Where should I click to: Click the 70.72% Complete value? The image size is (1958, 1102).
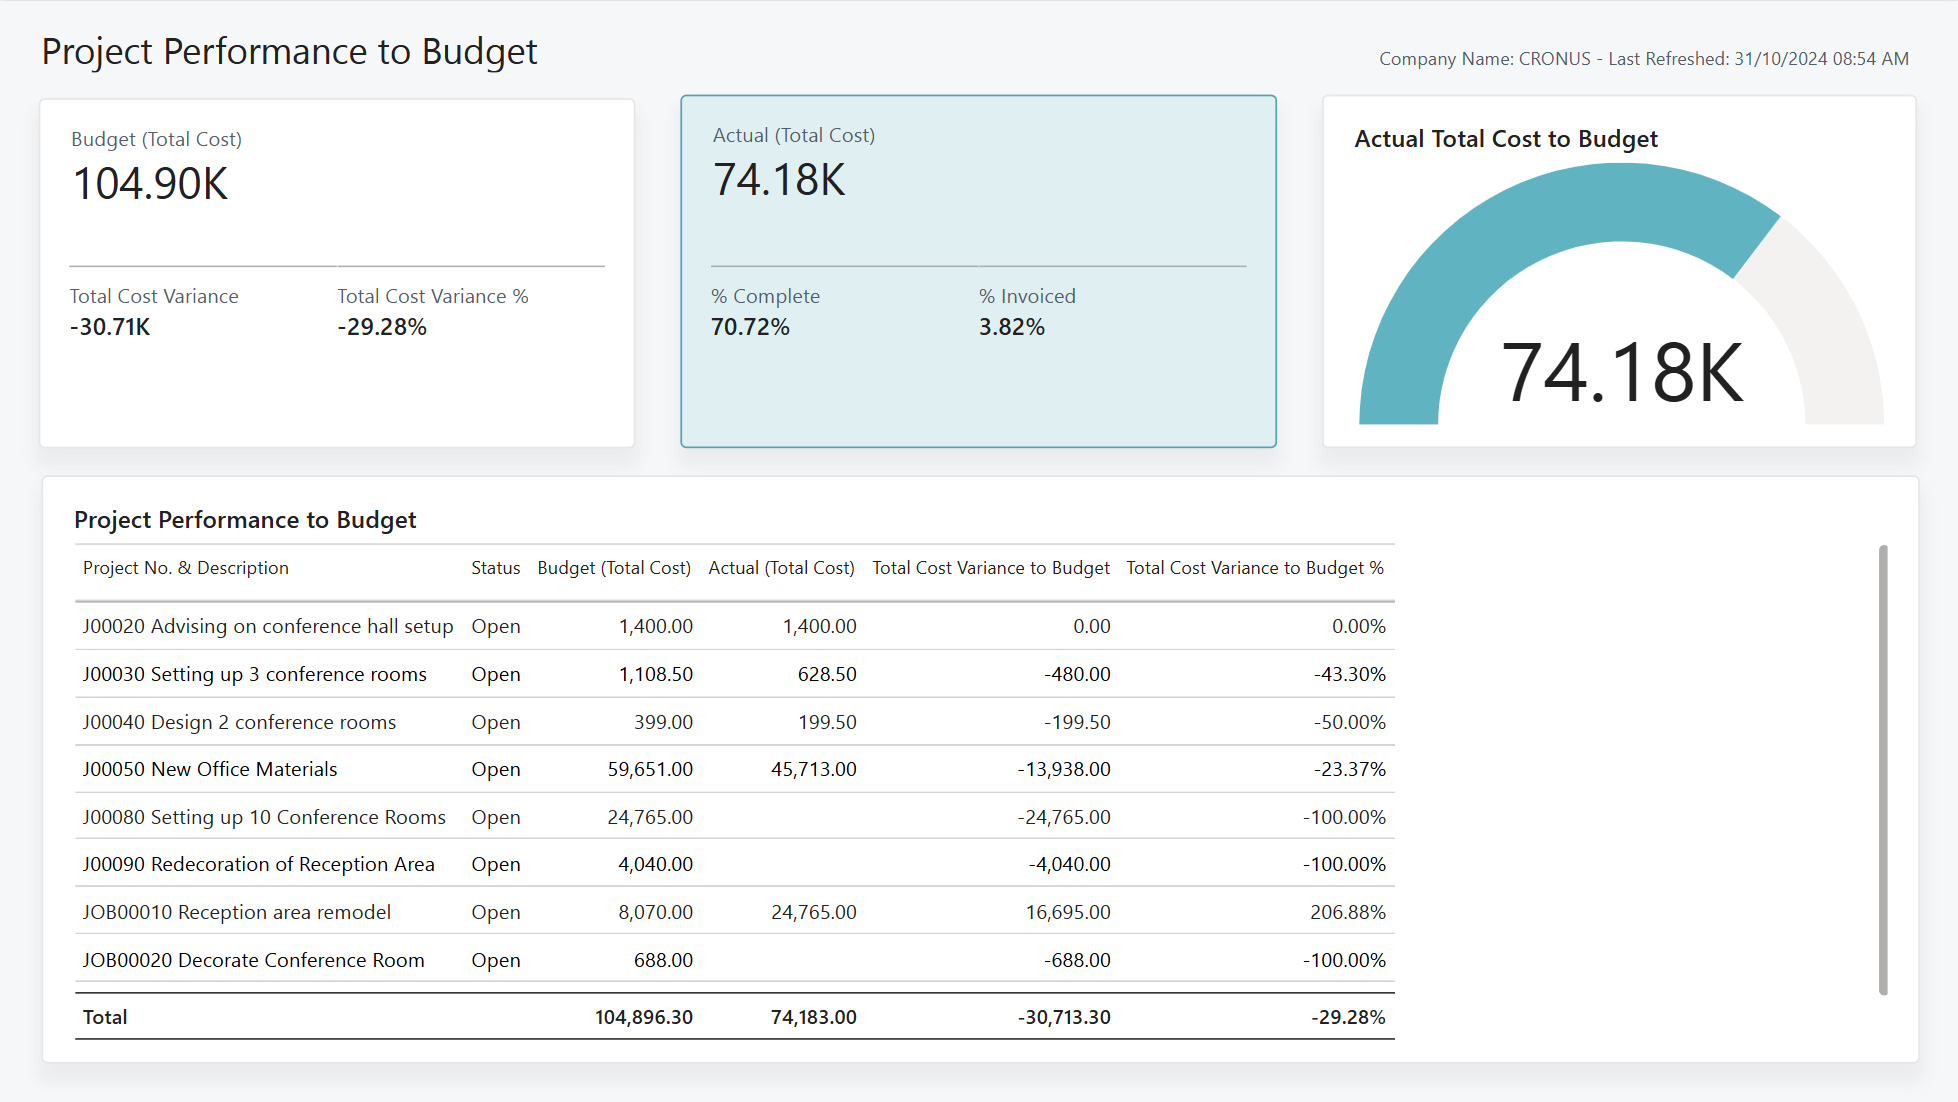coord(750,327)
